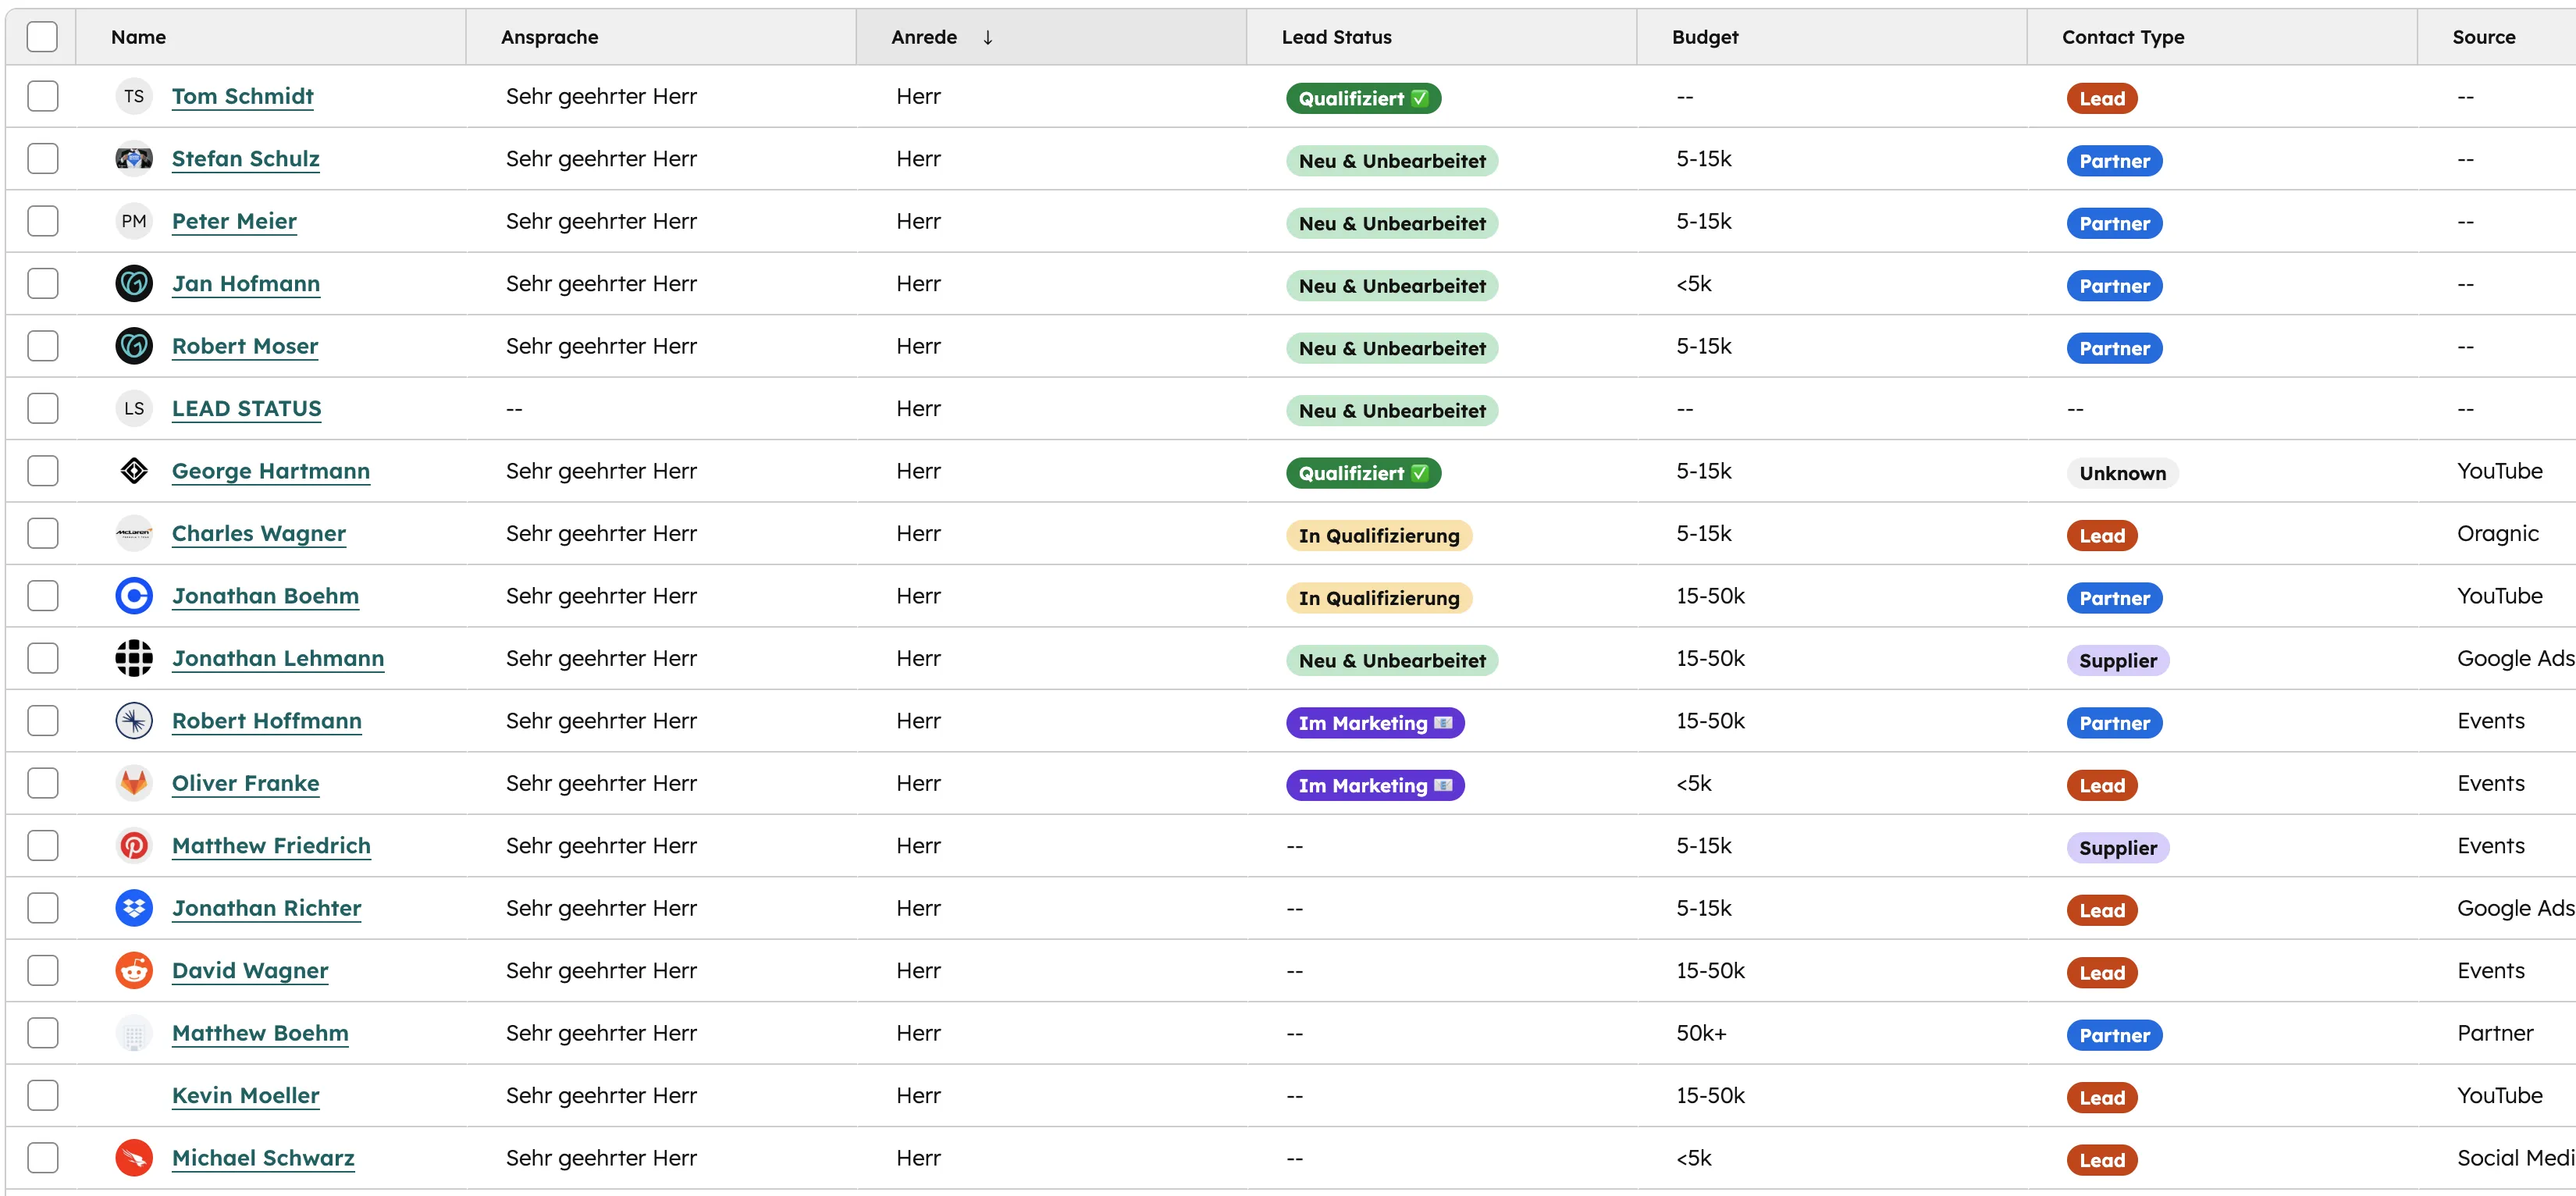Click the Reddit avatar next to David Wagner

(133, 970)
